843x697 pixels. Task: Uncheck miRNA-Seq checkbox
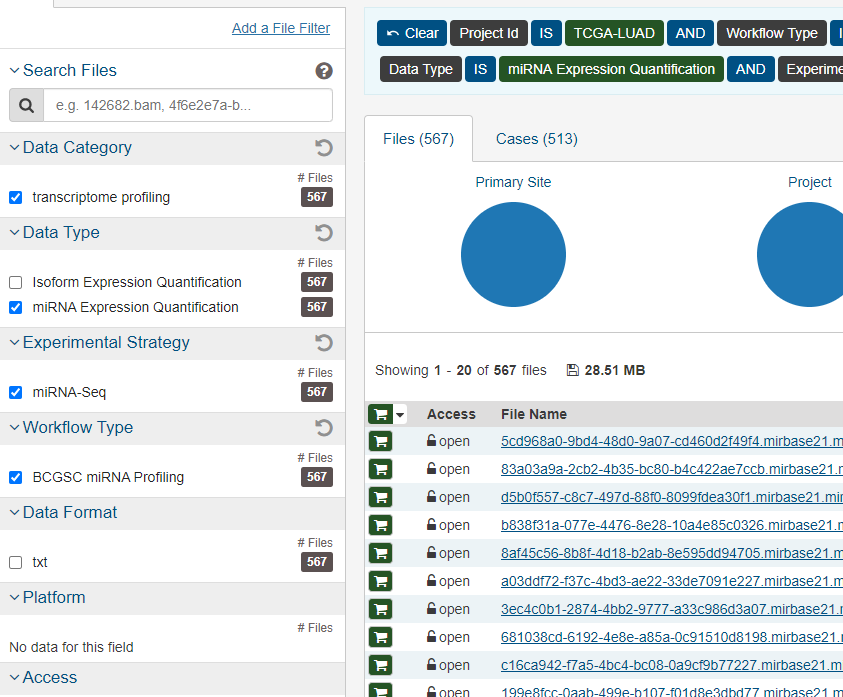tap(16, 393)
